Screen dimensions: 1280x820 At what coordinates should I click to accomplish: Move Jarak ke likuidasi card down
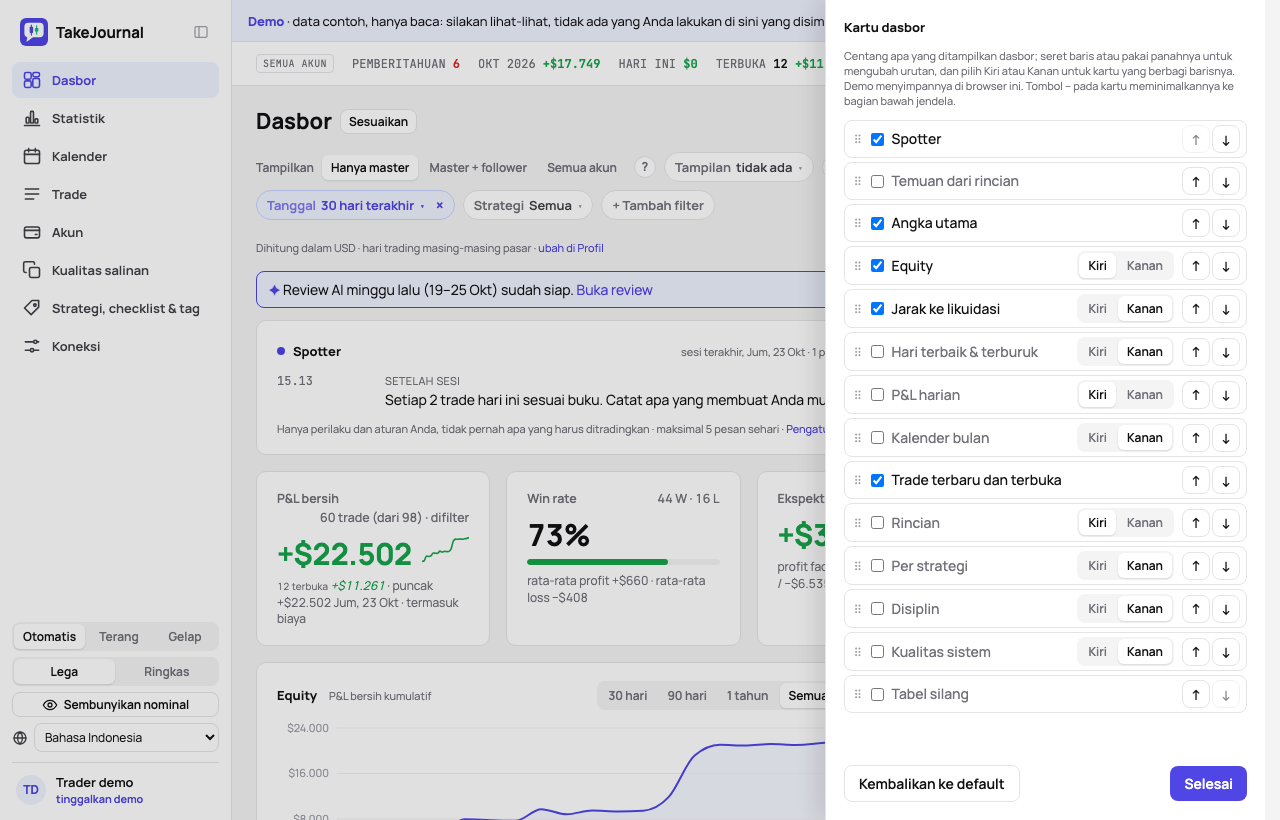(1226, 309)
